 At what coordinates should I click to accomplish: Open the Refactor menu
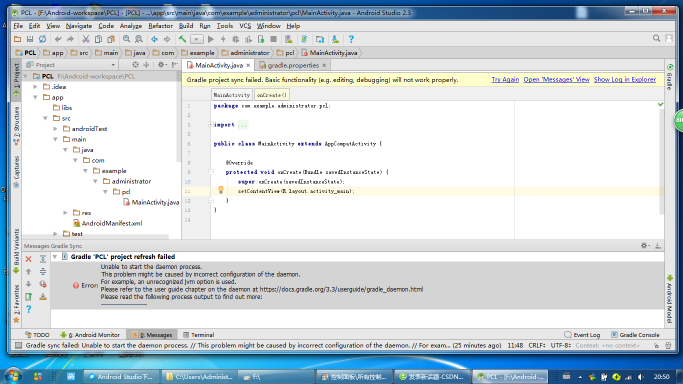[x=160, y=26]
